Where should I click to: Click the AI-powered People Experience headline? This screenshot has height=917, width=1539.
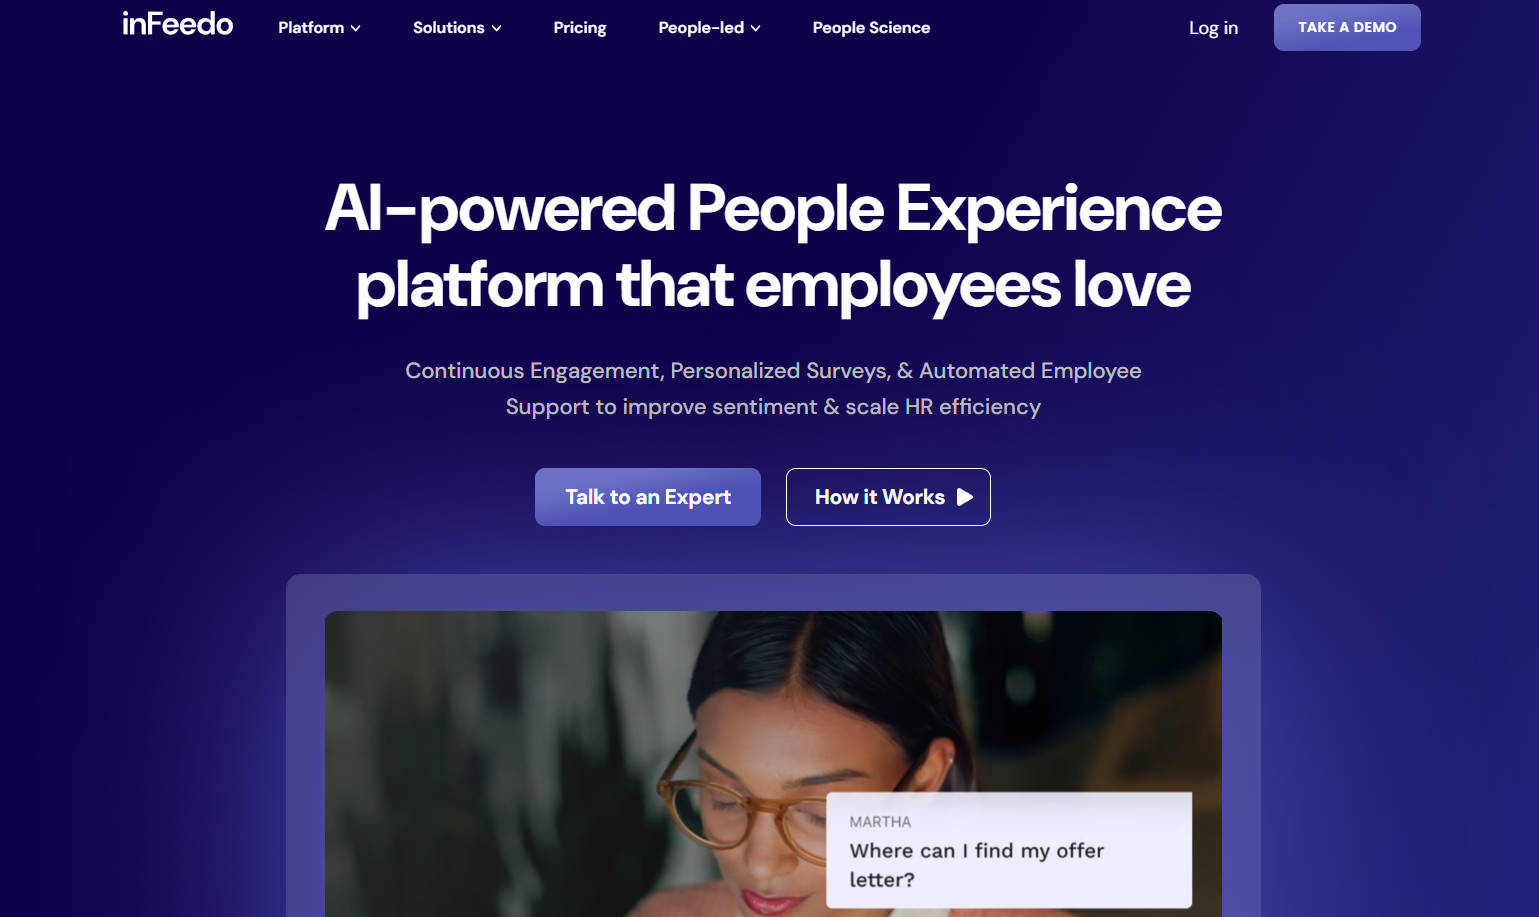(x=773, y=247)
